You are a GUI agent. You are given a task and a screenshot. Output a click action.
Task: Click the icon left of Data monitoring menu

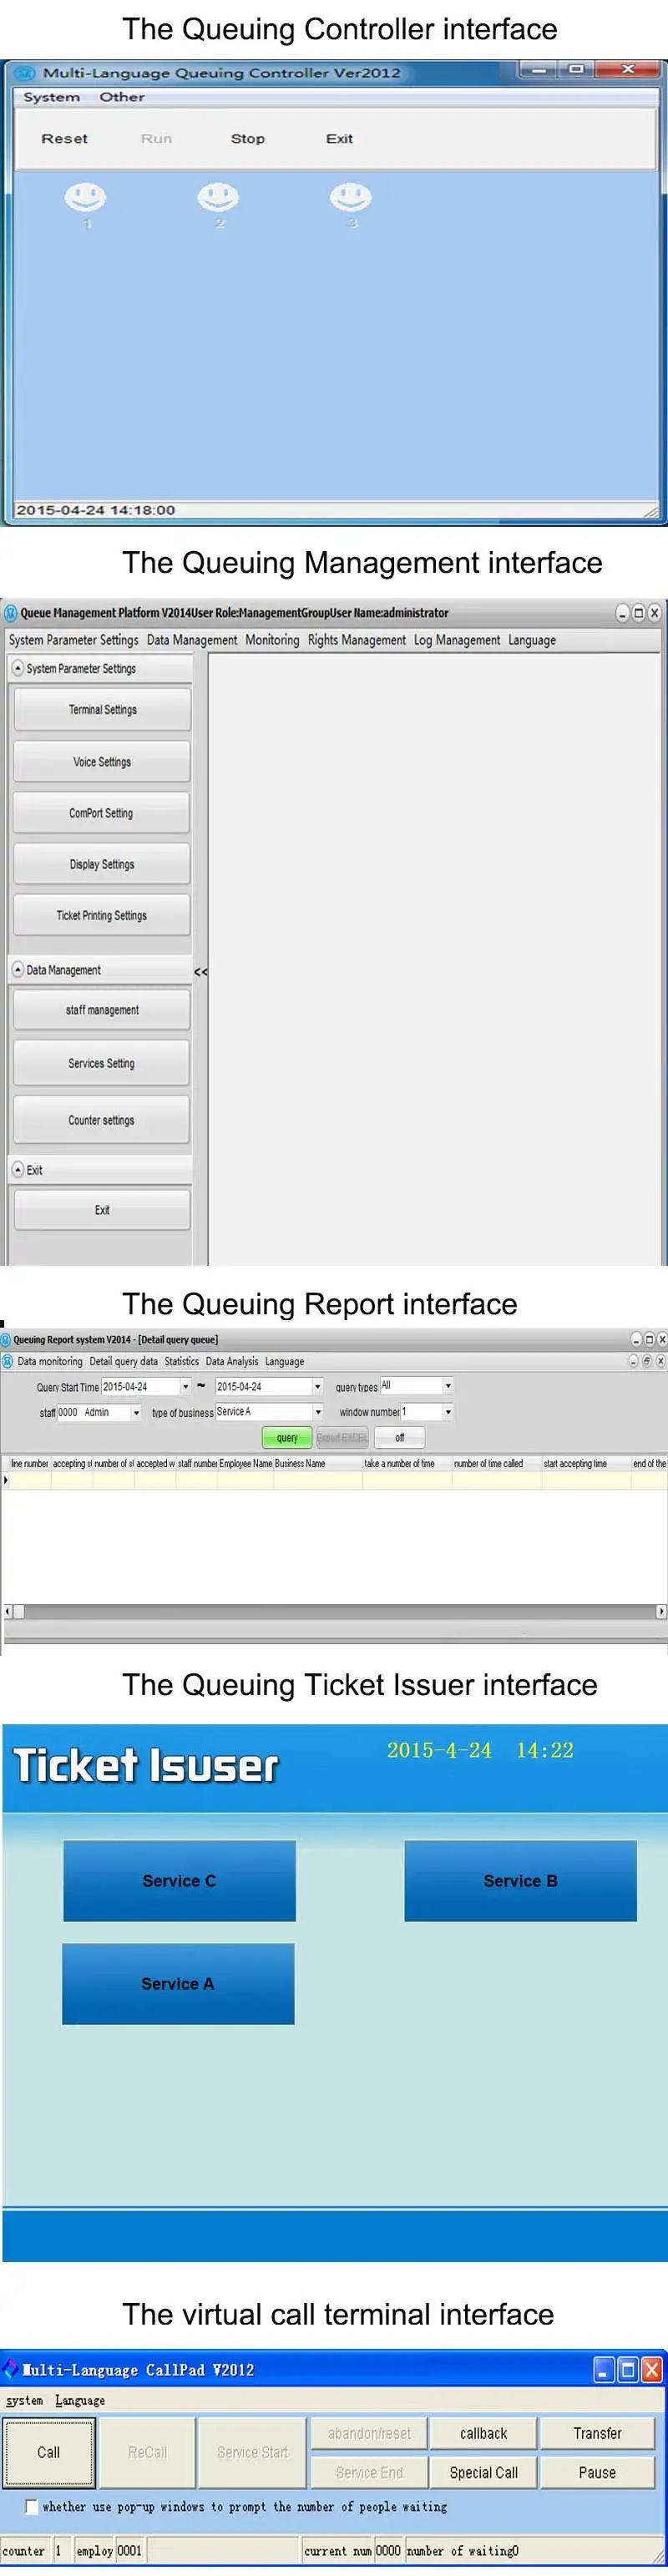click(8, 1361)
